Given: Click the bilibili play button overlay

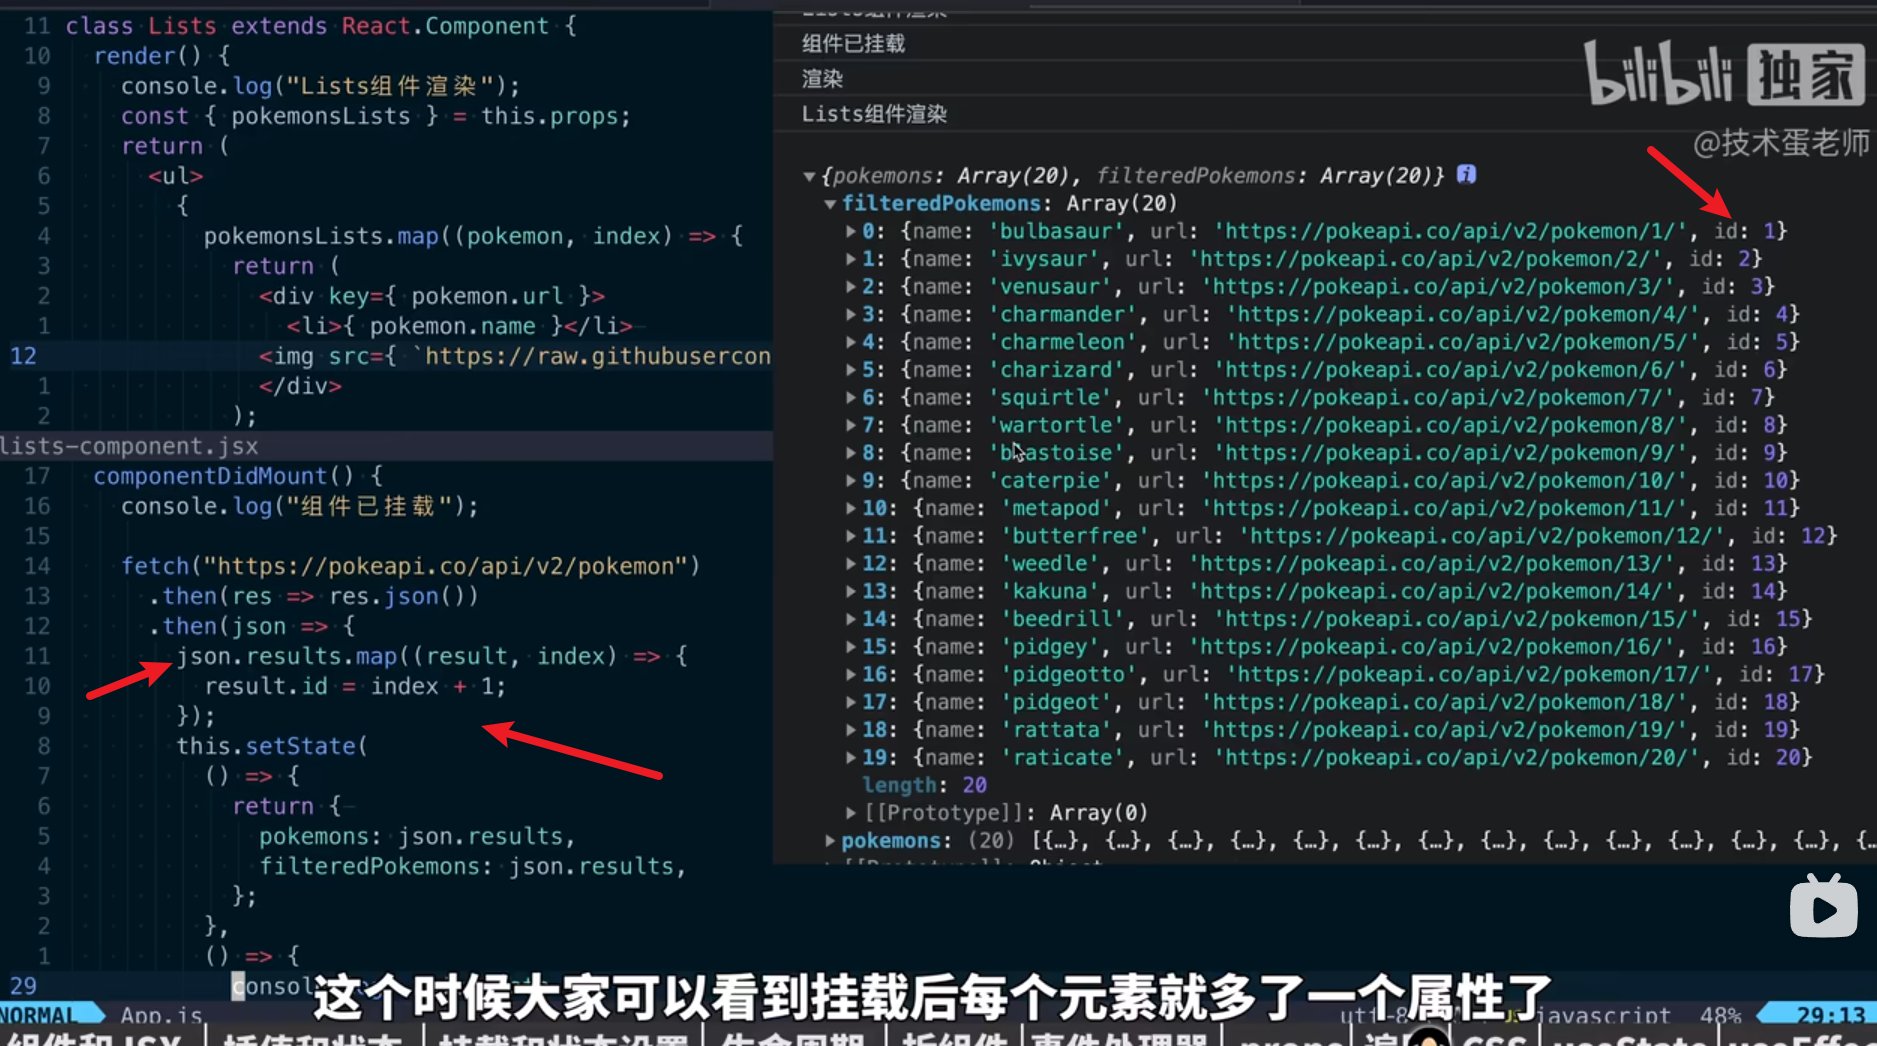Looking at the screenshot, I should (1823, 906).
